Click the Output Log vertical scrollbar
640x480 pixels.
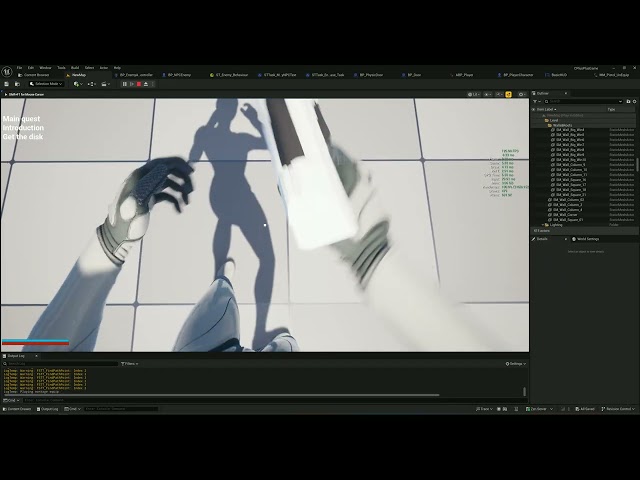(x=524, y=391)
